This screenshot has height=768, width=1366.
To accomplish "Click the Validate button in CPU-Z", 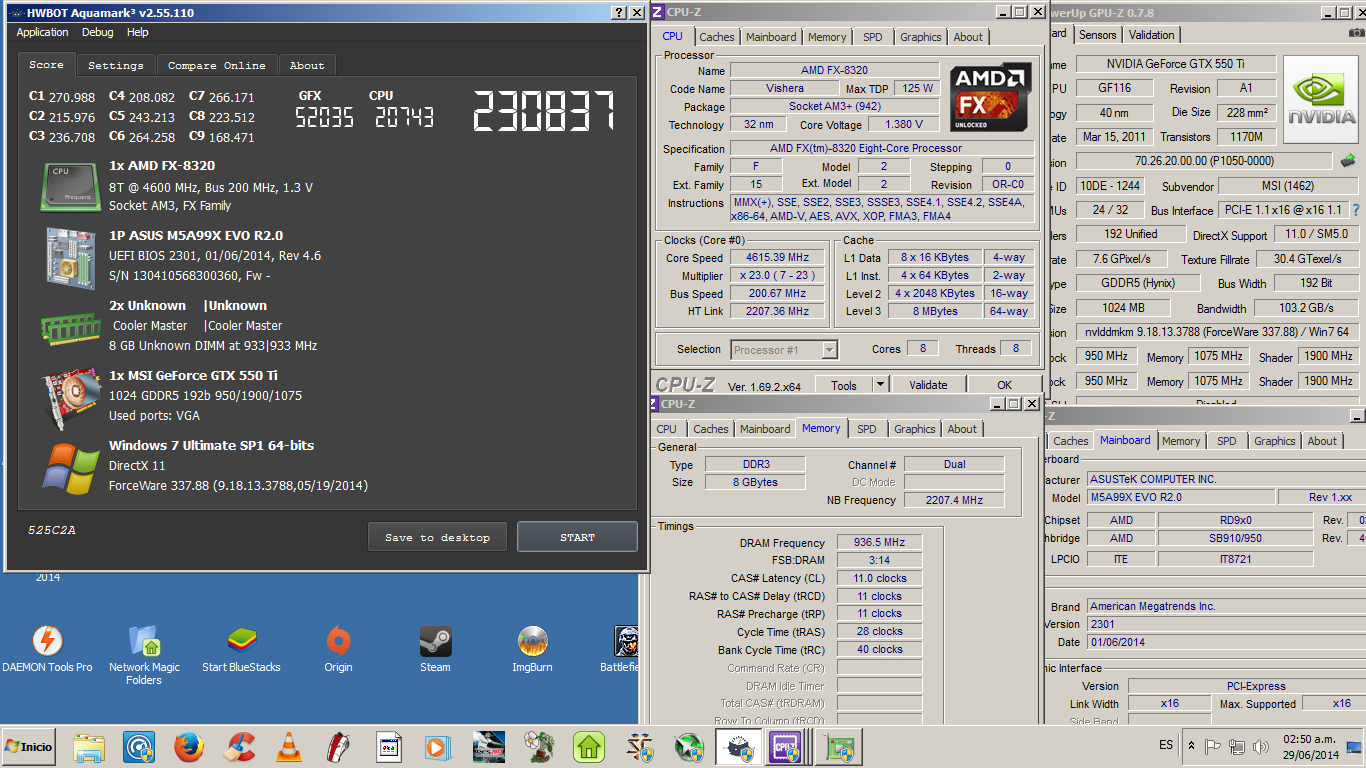I will click(x=928, y=385).
